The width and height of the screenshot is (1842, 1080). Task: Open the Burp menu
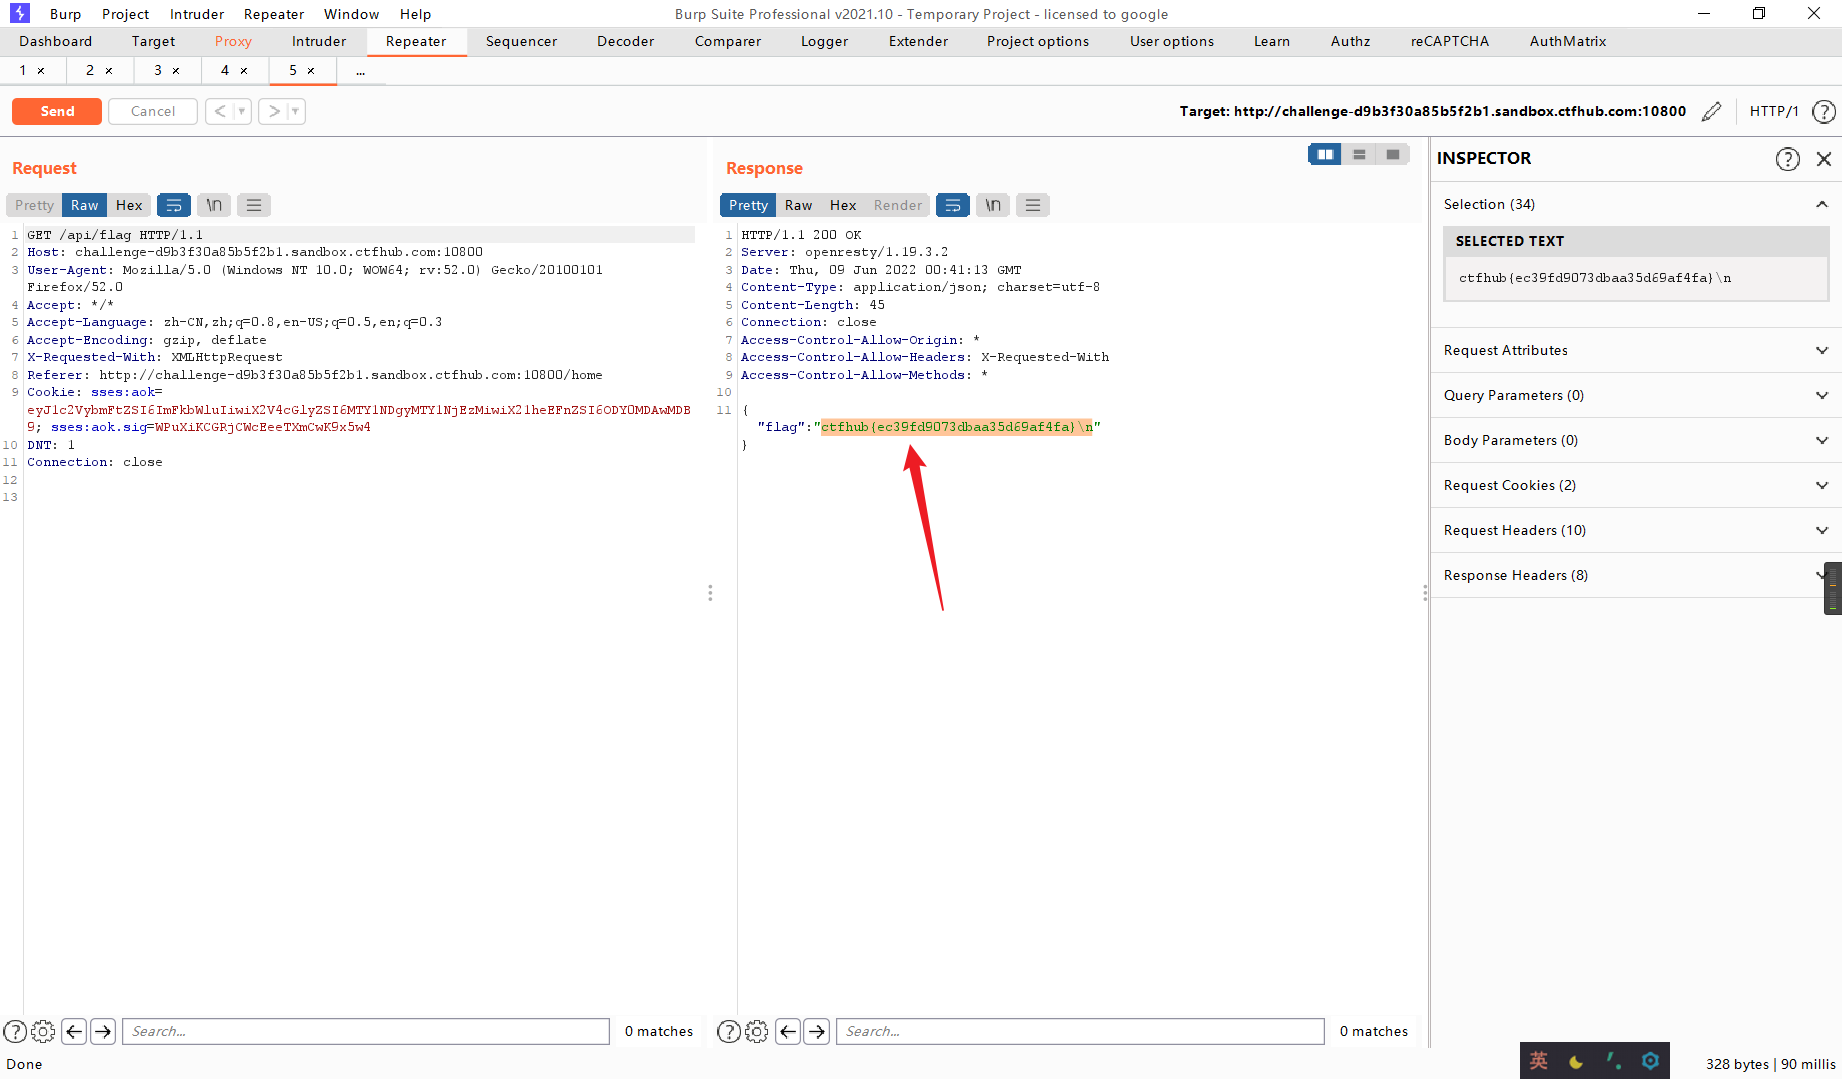pyautogui.click(x=65, y=14)
